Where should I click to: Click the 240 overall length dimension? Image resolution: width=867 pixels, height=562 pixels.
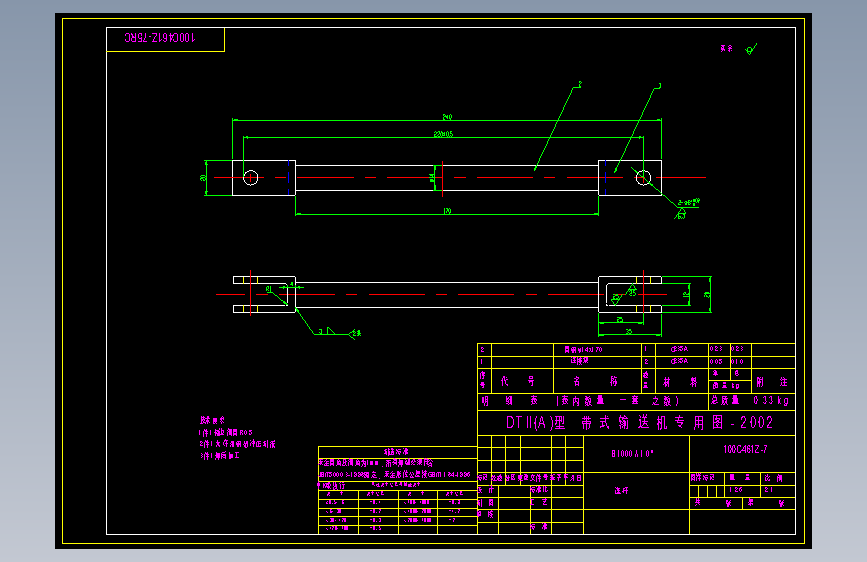447,117
